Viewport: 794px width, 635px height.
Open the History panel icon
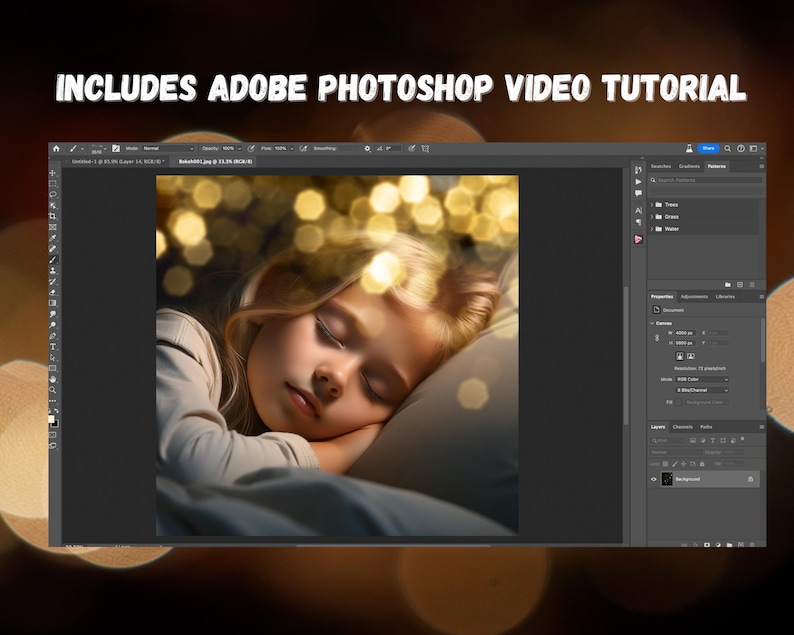pos(638,170)
